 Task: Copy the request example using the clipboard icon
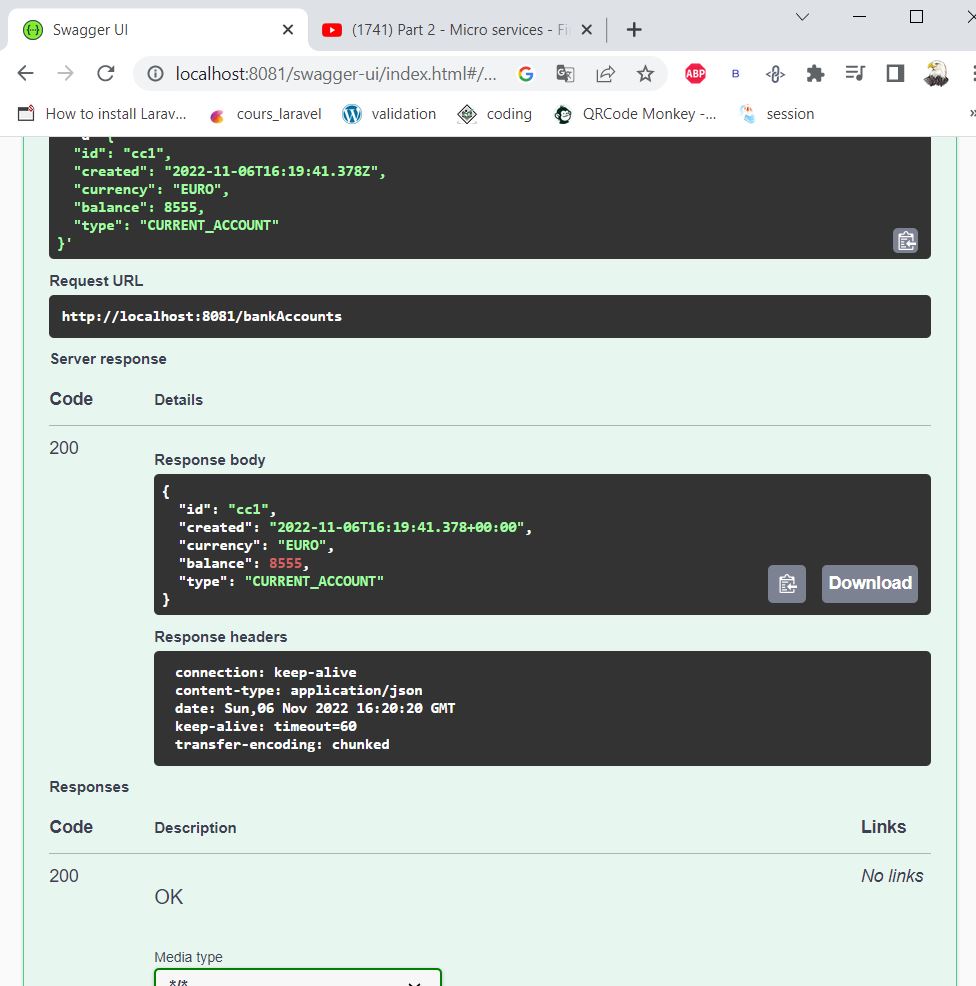905,240
